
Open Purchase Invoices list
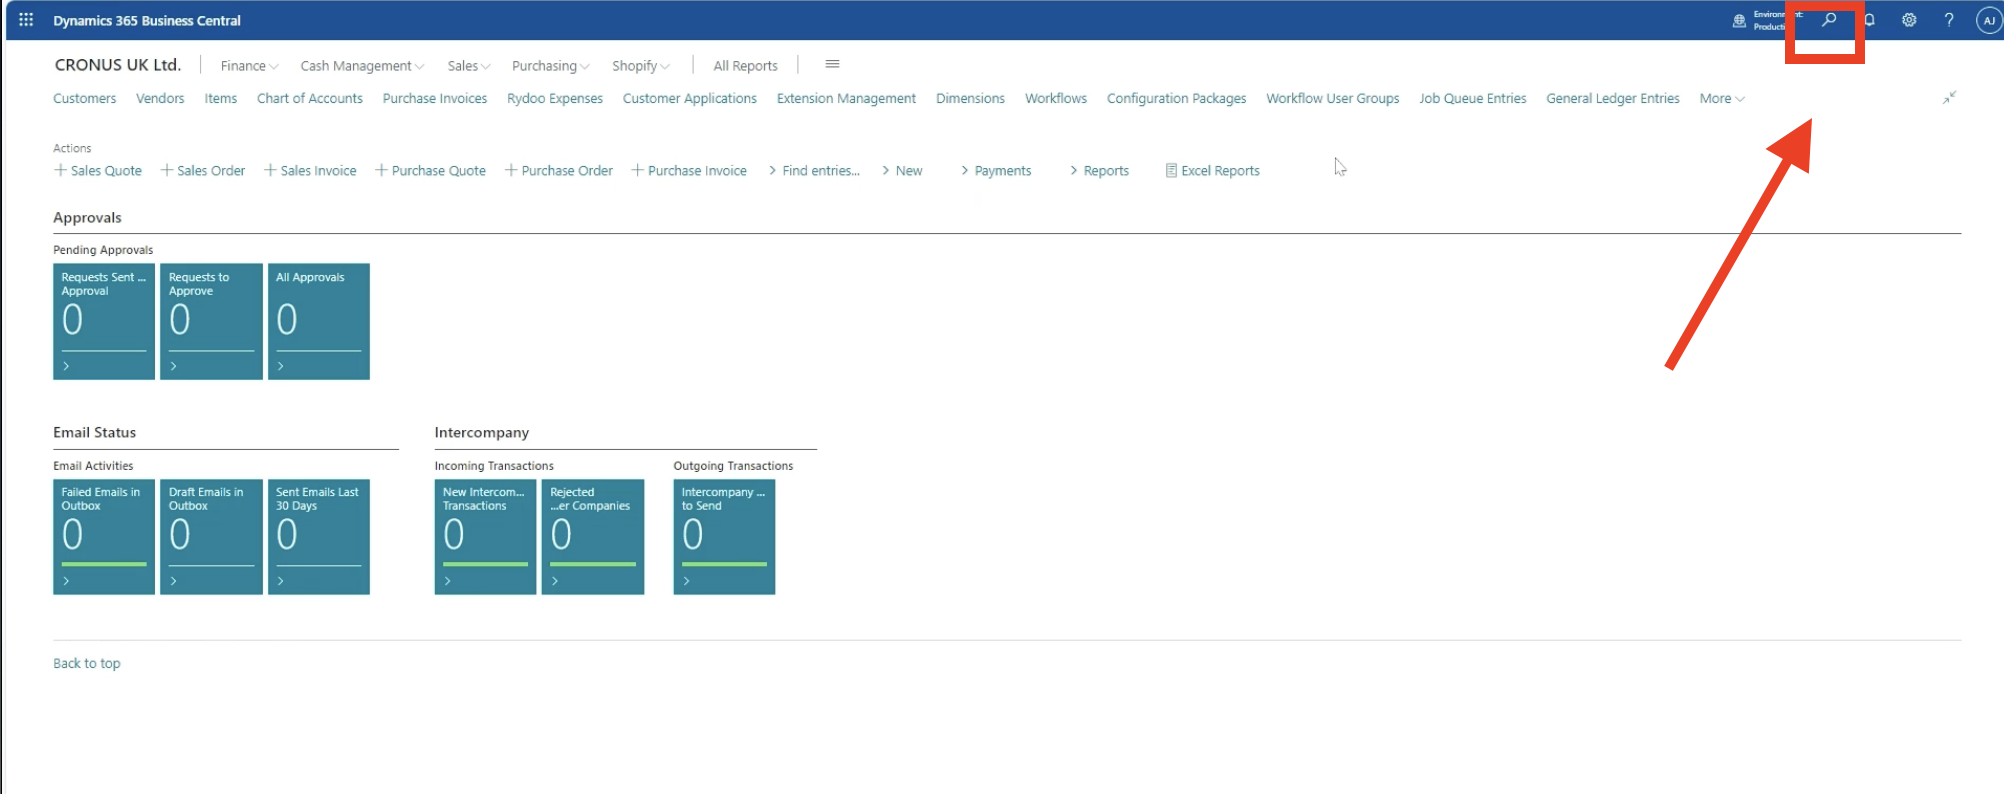coord(435,98)
